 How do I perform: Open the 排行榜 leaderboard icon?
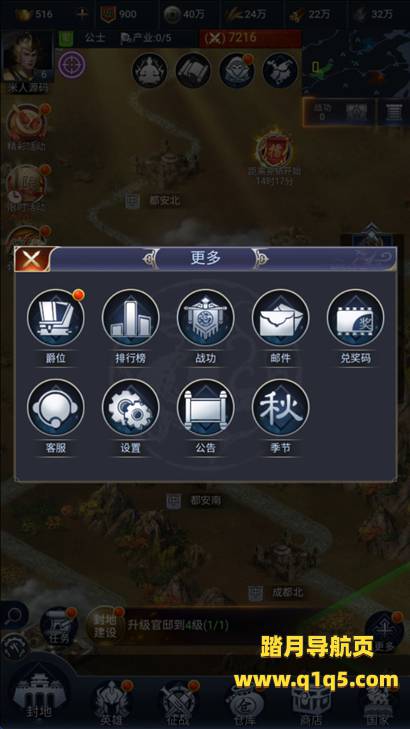coord(131,318)
